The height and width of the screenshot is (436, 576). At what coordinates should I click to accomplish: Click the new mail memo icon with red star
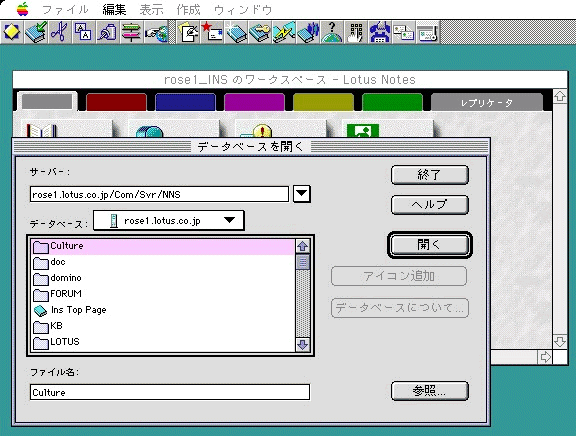click(212, 32)
